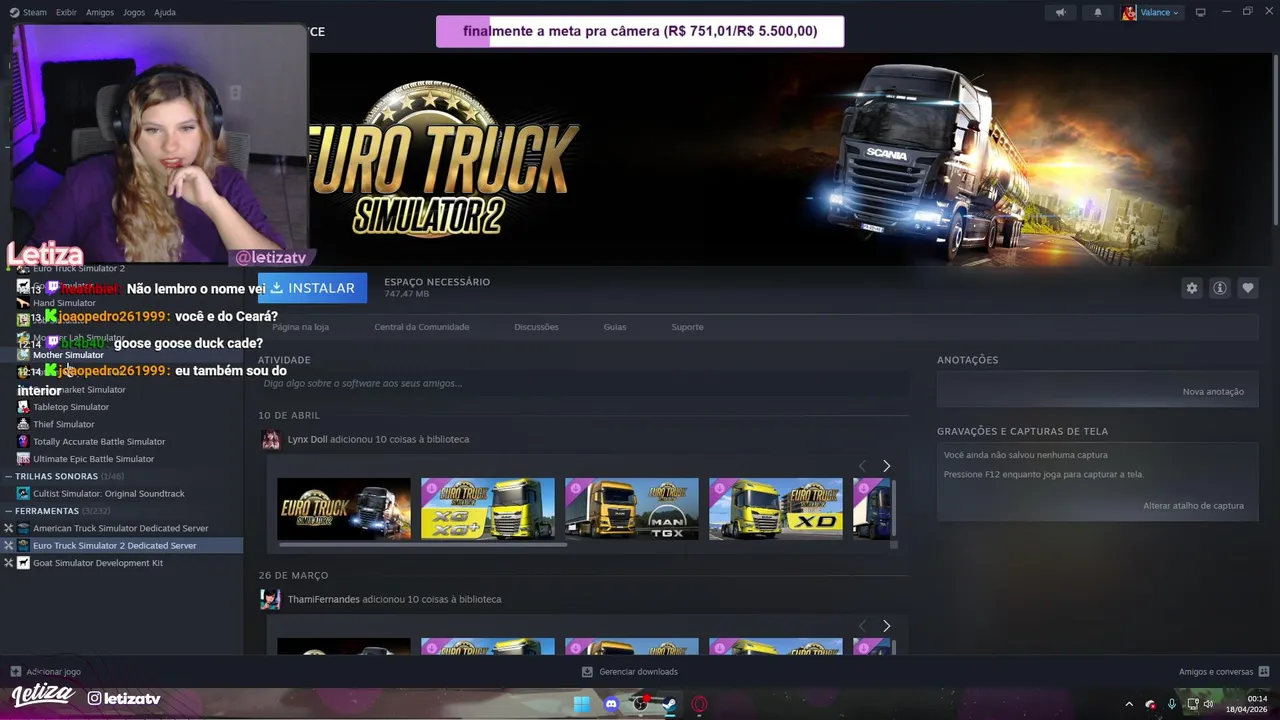This screenshot has height=720, width=1280.
Task: Open the Steam announcements megaphone icon
Action: [1061, 12]
